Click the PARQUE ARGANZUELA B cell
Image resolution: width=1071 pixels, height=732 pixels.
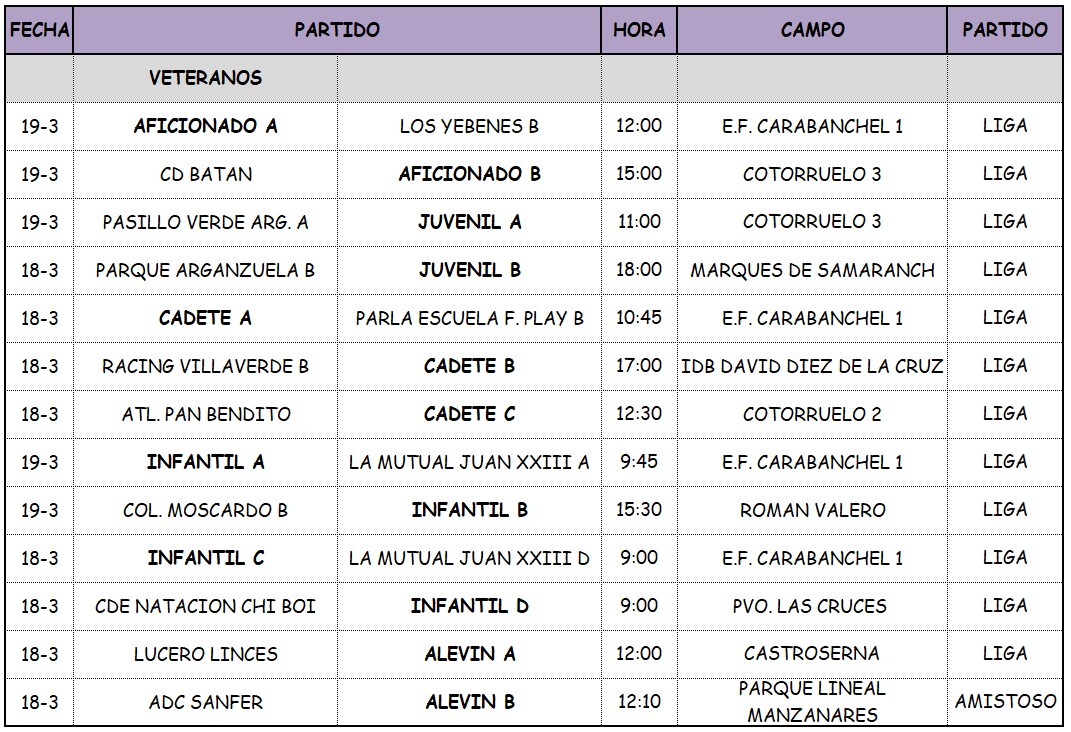pos(206,270)
